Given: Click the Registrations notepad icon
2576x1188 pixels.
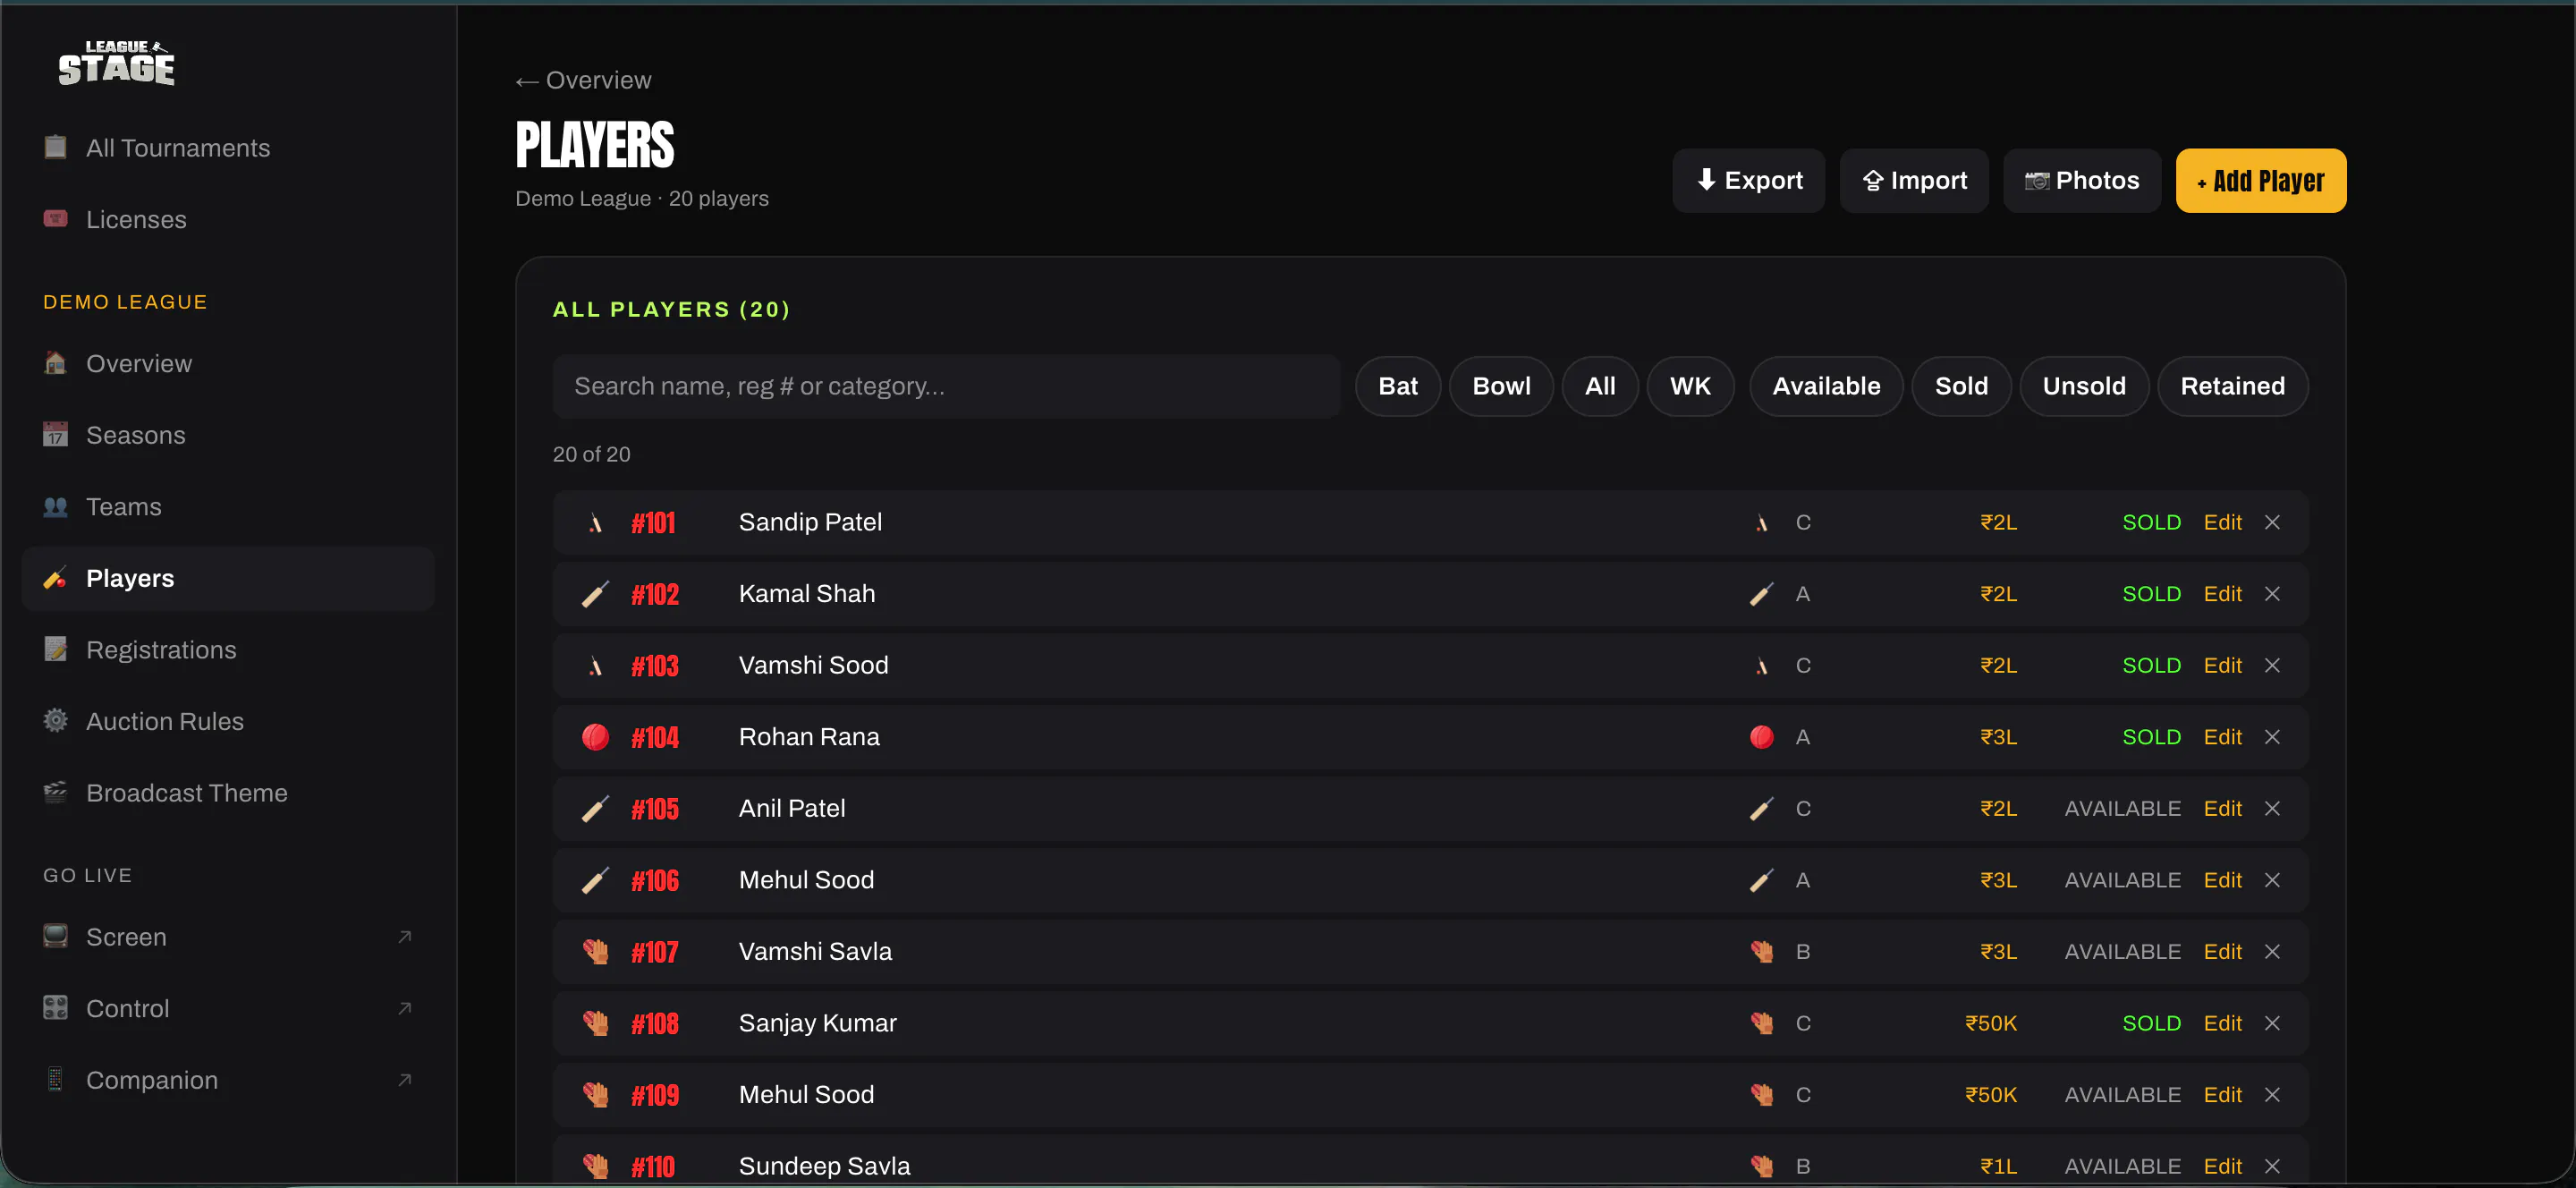Looking at the screenshot, I should click(56, 649).
